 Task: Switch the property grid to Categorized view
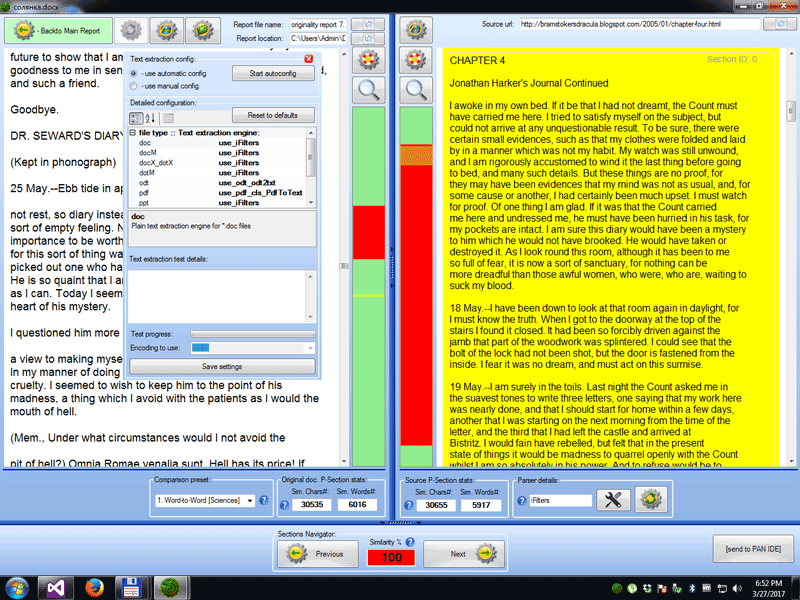point(136,118)
